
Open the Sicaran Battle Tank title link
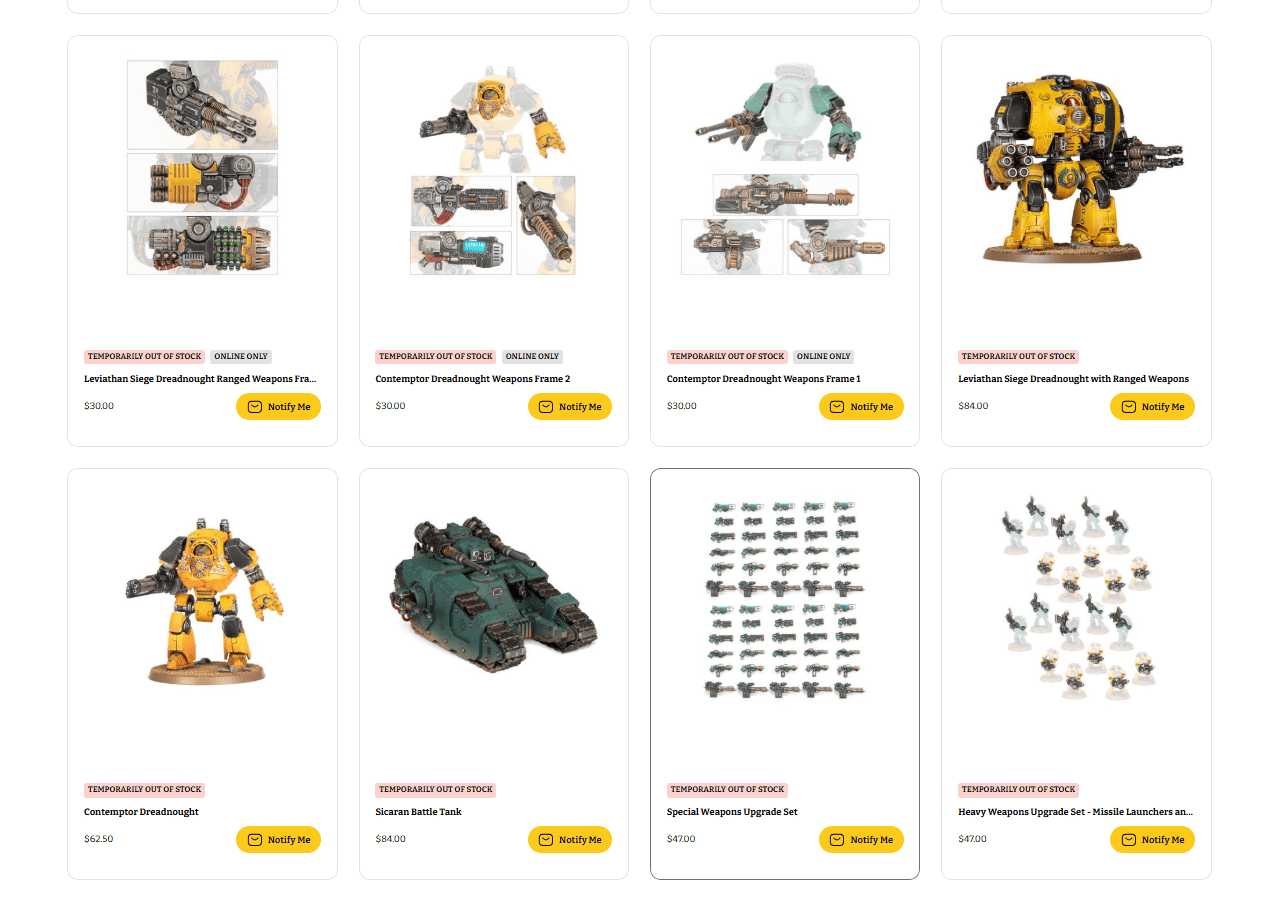coord(419,812)
